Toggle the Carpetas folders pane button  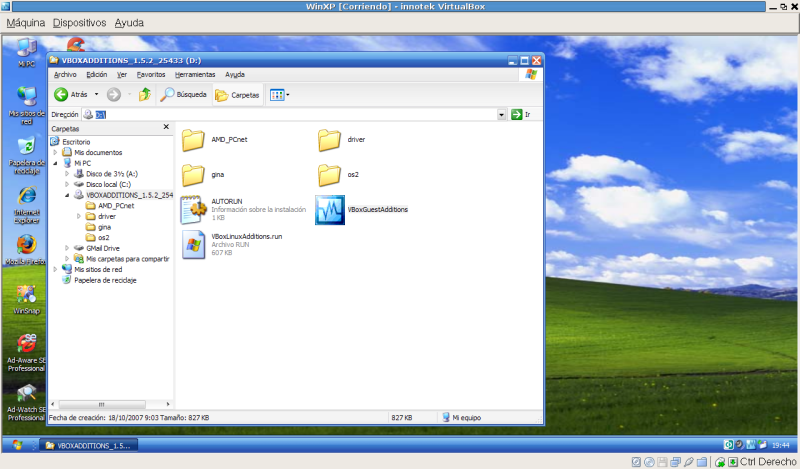coord(237,95)
